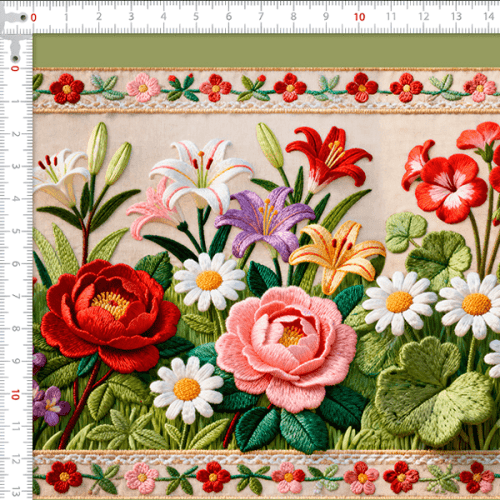
Task: Click the red 0 on the vertical ruler
Action: coord(15,68)
